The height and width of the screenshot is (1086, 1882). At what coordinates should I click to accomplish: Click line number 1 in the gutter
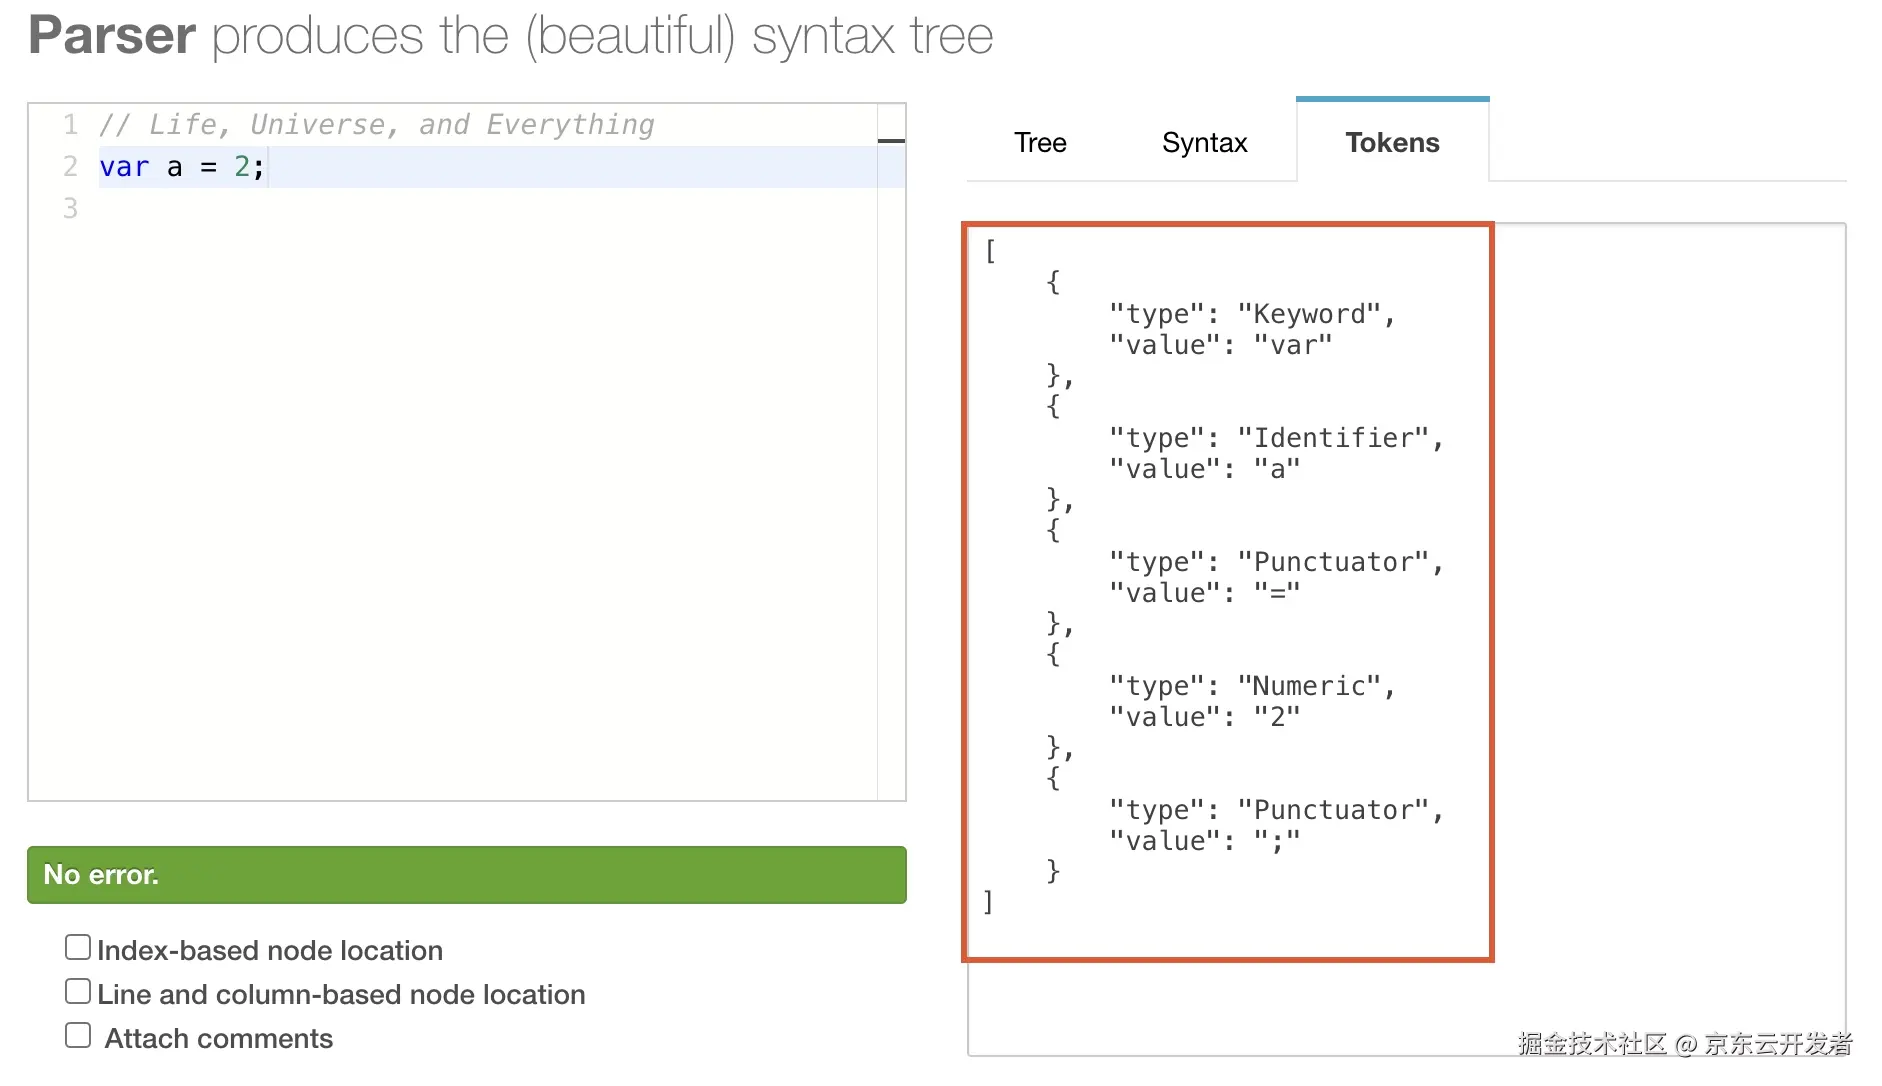(x=70, y=125)
